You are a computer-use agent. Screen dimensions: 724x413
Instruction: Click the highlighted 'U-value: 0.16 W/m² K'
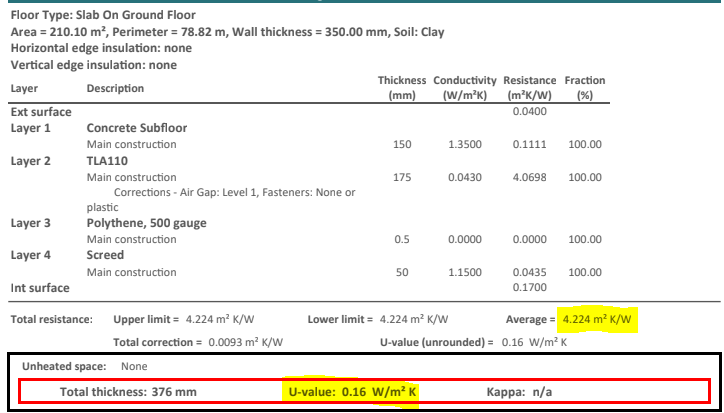[353, 392]
